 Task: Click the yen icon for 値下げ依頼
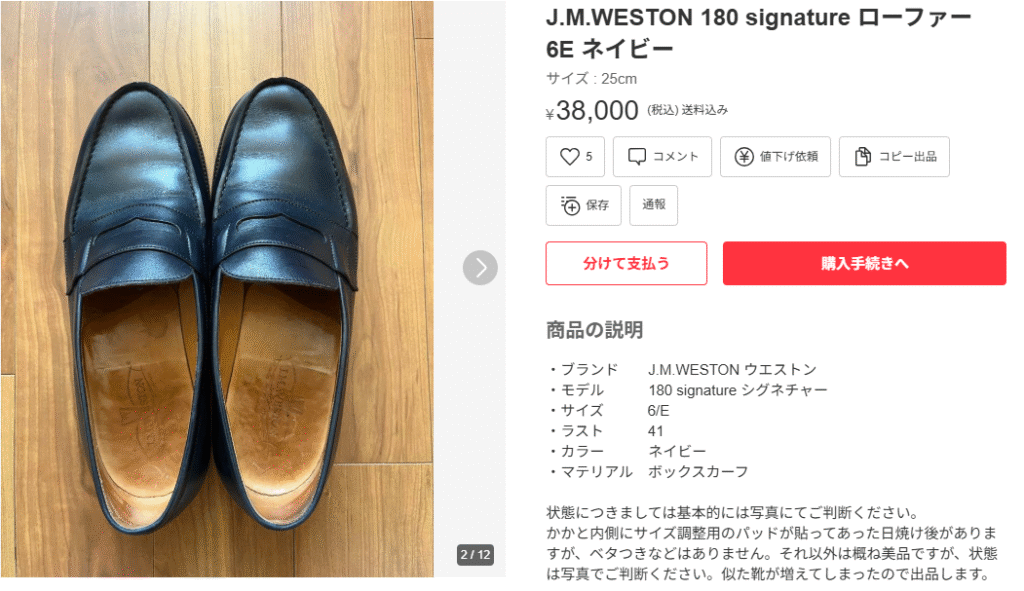click(744, 157)
